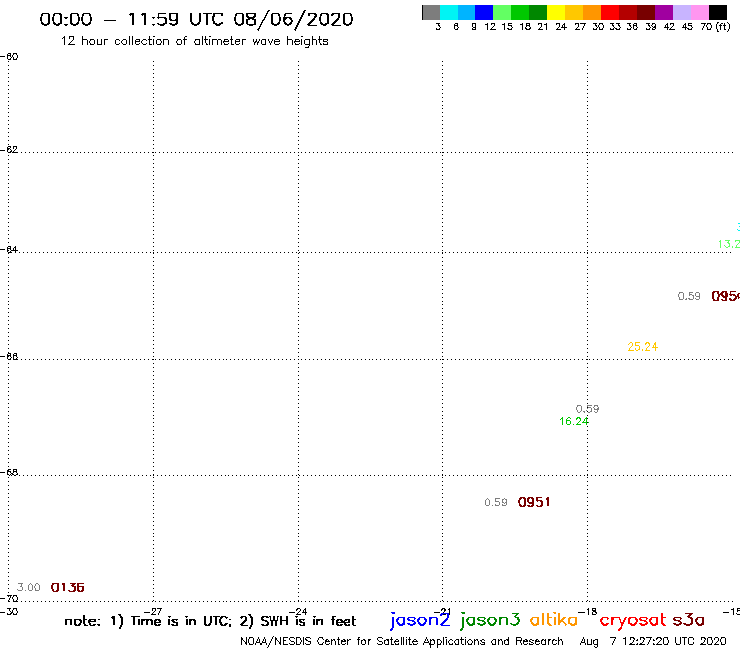Click the black swatch at the legend end
This screenshot has height=650, width=740.
[x=718, y=12]
